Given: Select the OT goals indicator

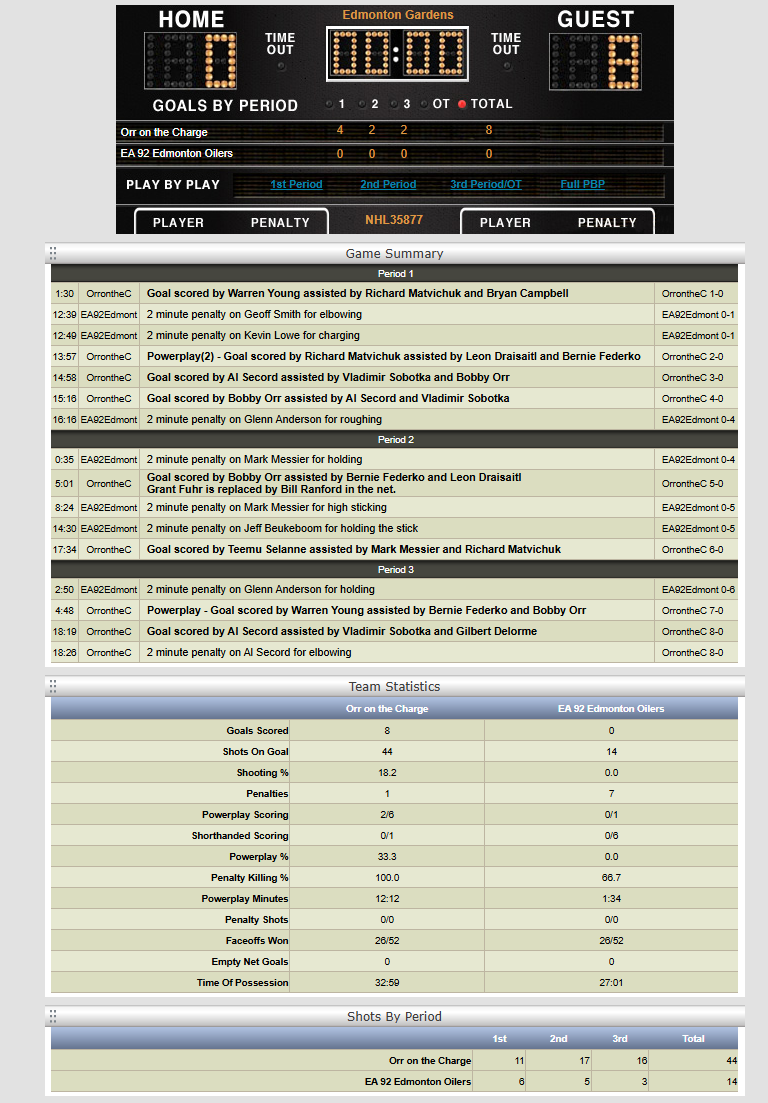Looking at the screenshot, I should (424, 104).
